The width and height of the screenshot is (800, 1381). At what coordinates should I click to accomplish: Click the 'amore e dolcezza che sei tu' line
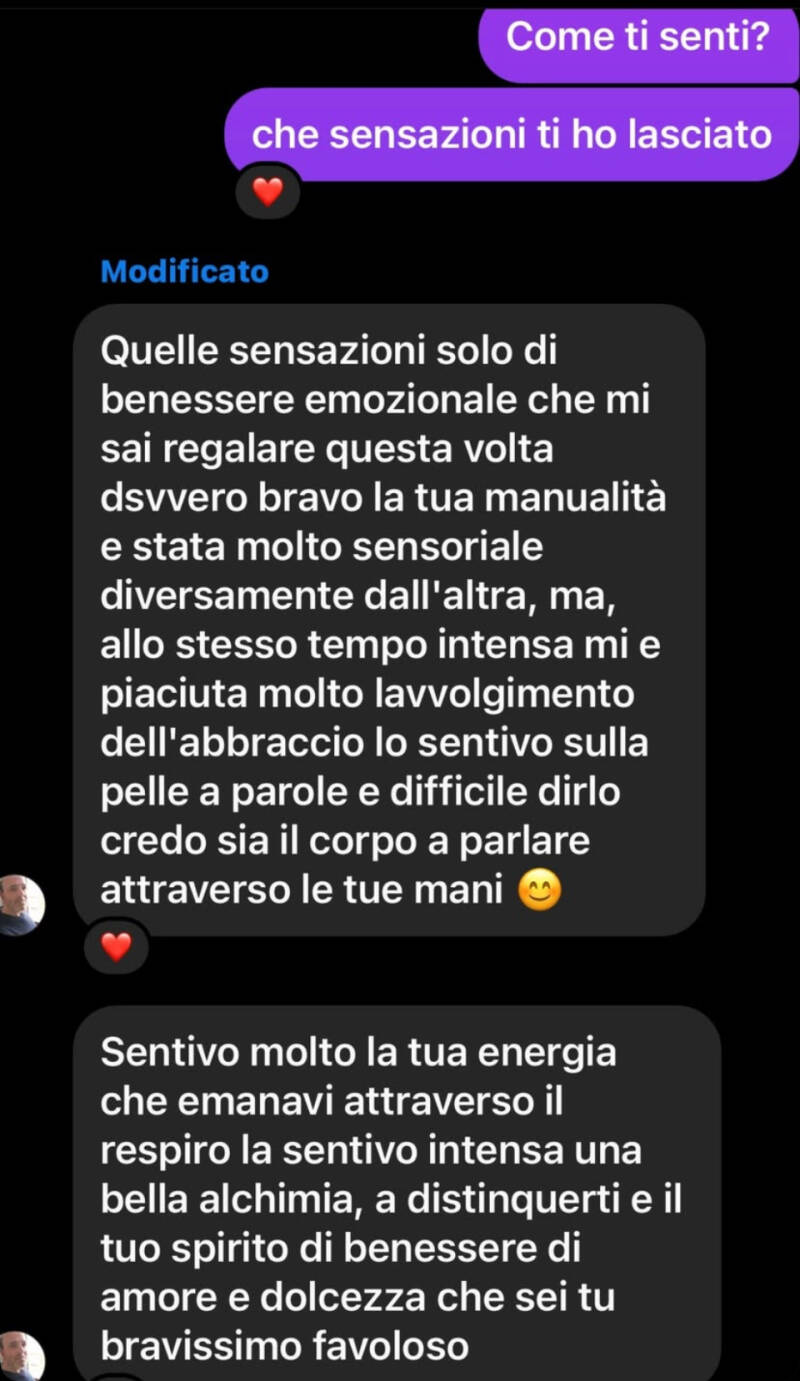[x=358, y=1298]
